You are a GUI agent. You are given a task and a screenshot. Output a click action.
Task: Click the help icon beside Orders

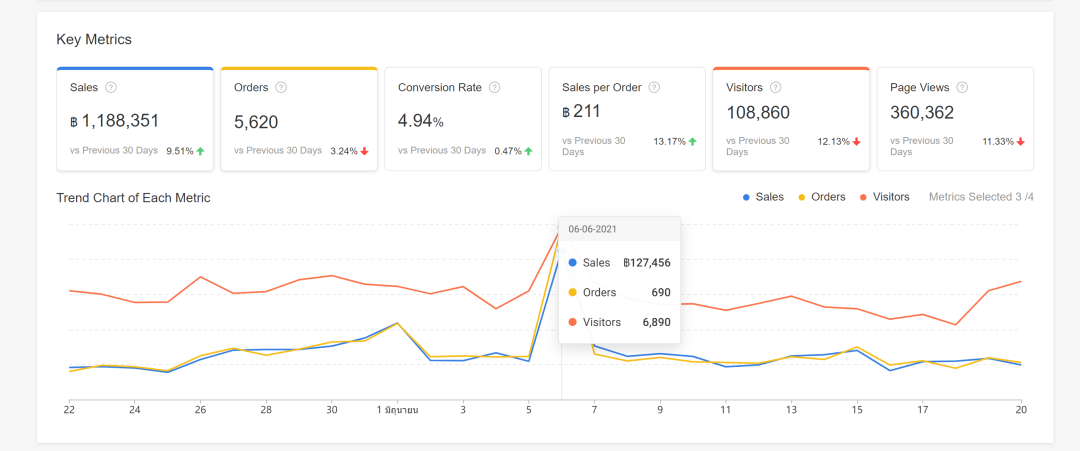281,88
